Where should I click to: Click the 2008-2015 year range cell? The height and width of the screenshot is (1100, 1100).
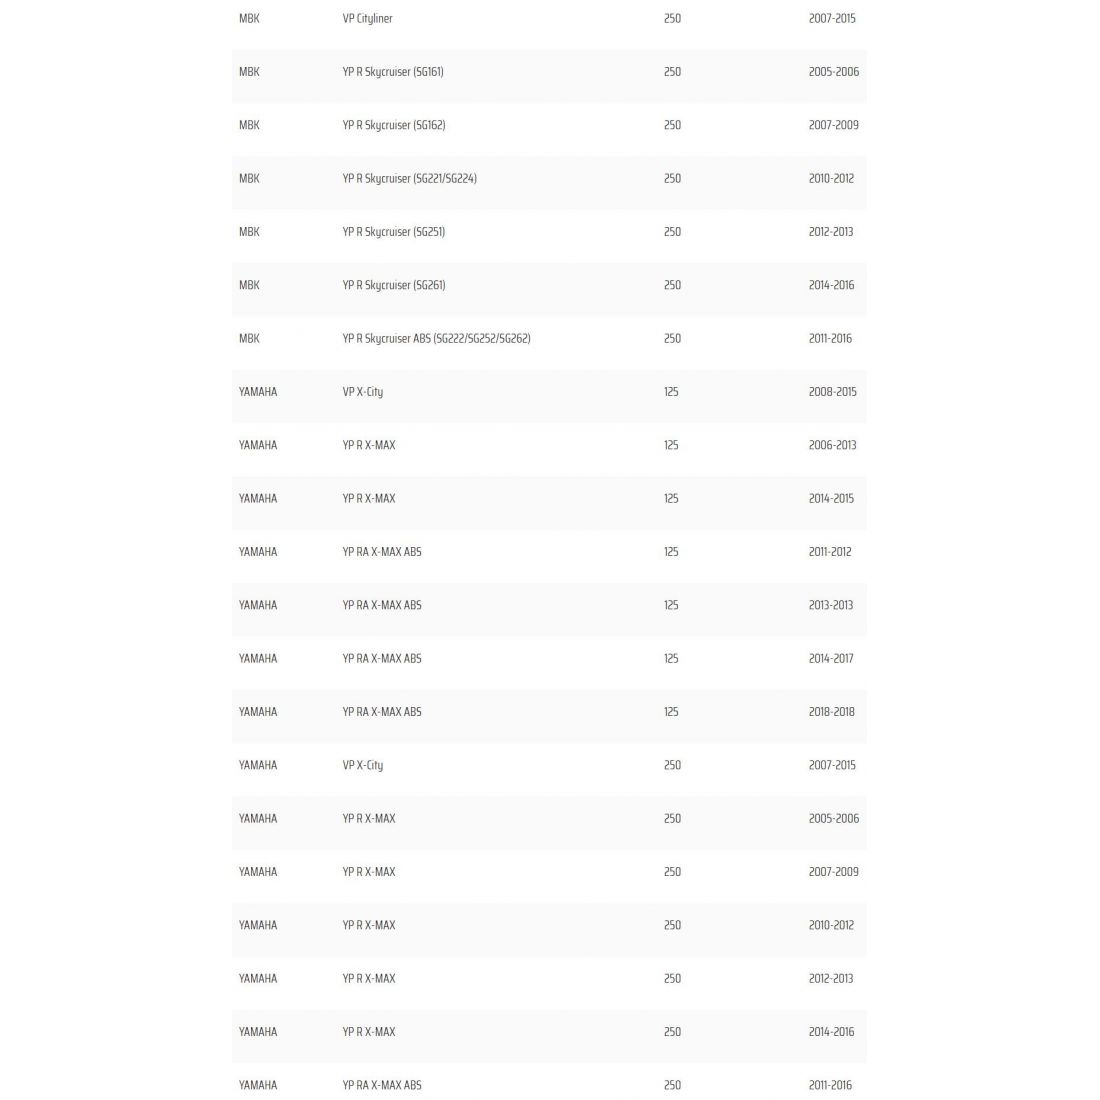[832, 392]
